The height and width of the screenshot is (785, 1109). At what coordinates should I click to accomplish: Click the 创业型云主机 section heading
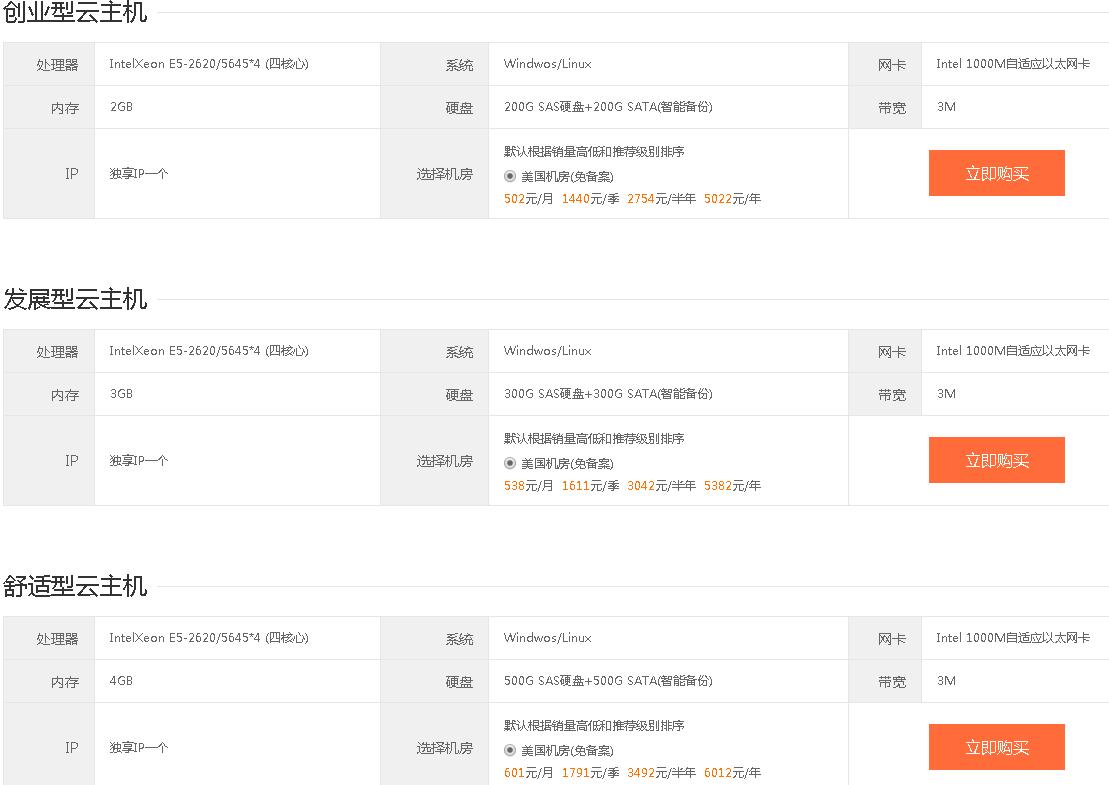75,12
